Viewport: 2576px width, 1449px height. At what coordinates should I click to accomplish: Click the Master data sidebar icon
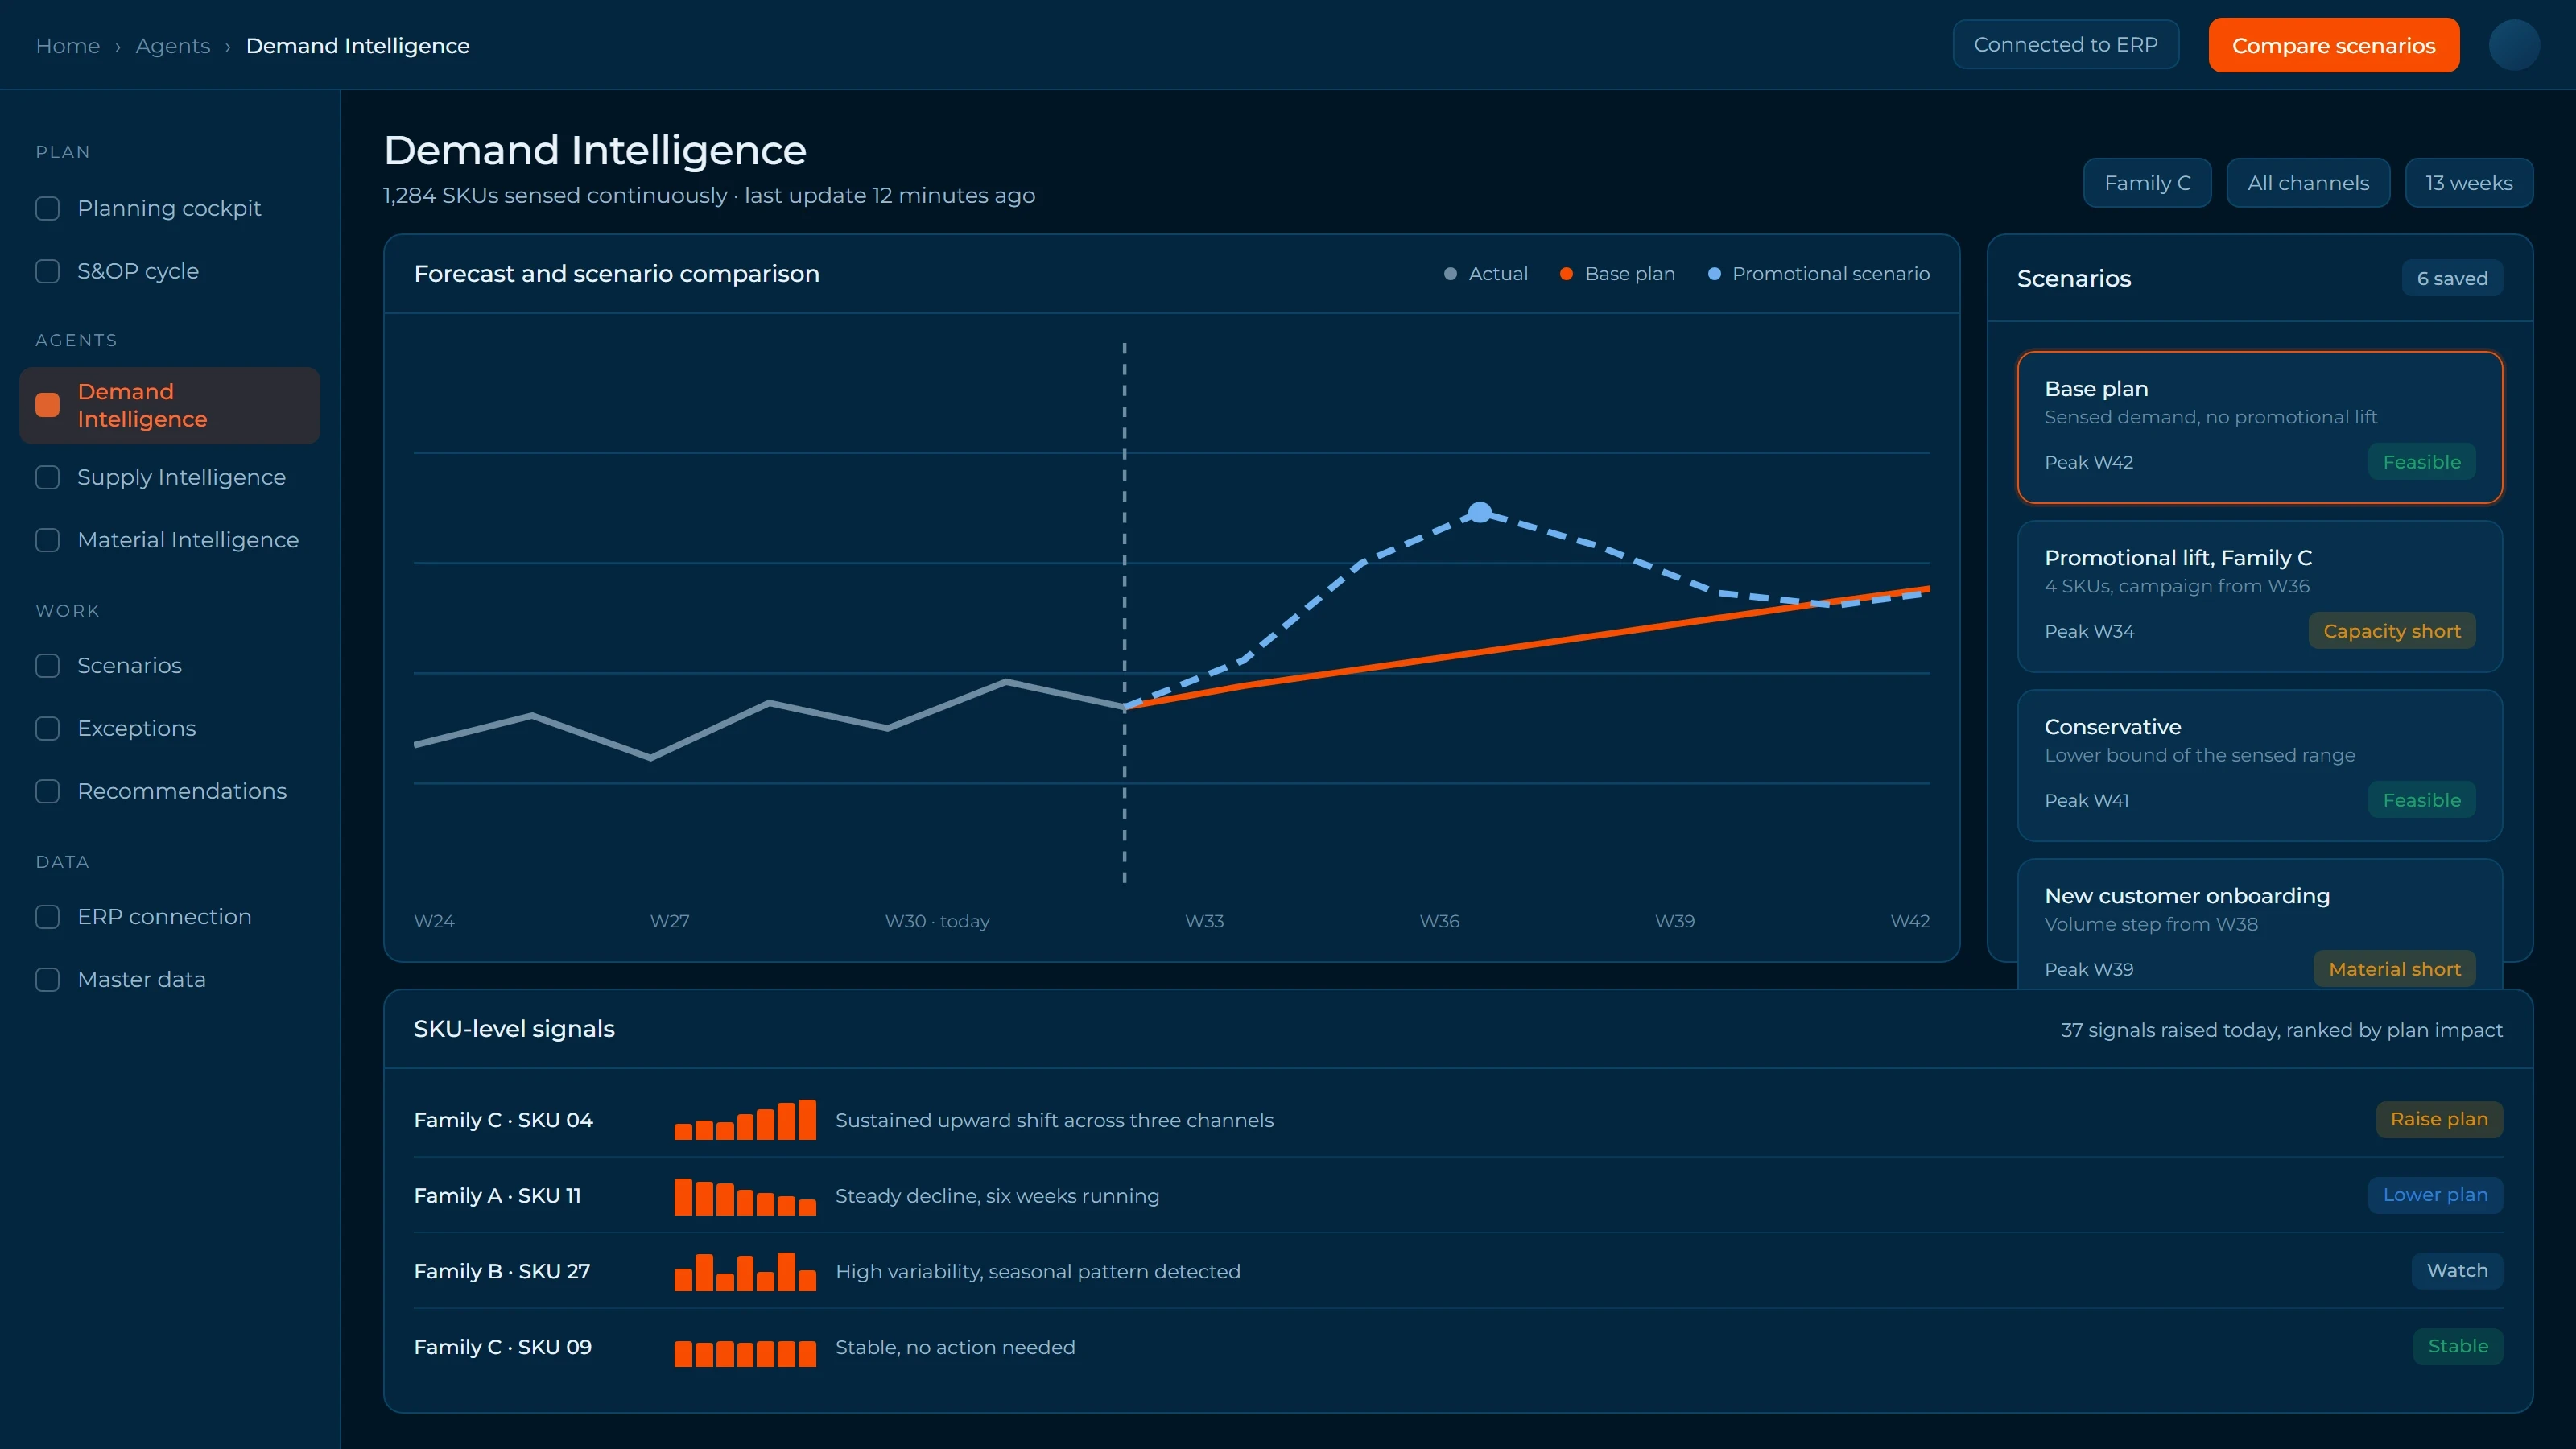[47, 980]
